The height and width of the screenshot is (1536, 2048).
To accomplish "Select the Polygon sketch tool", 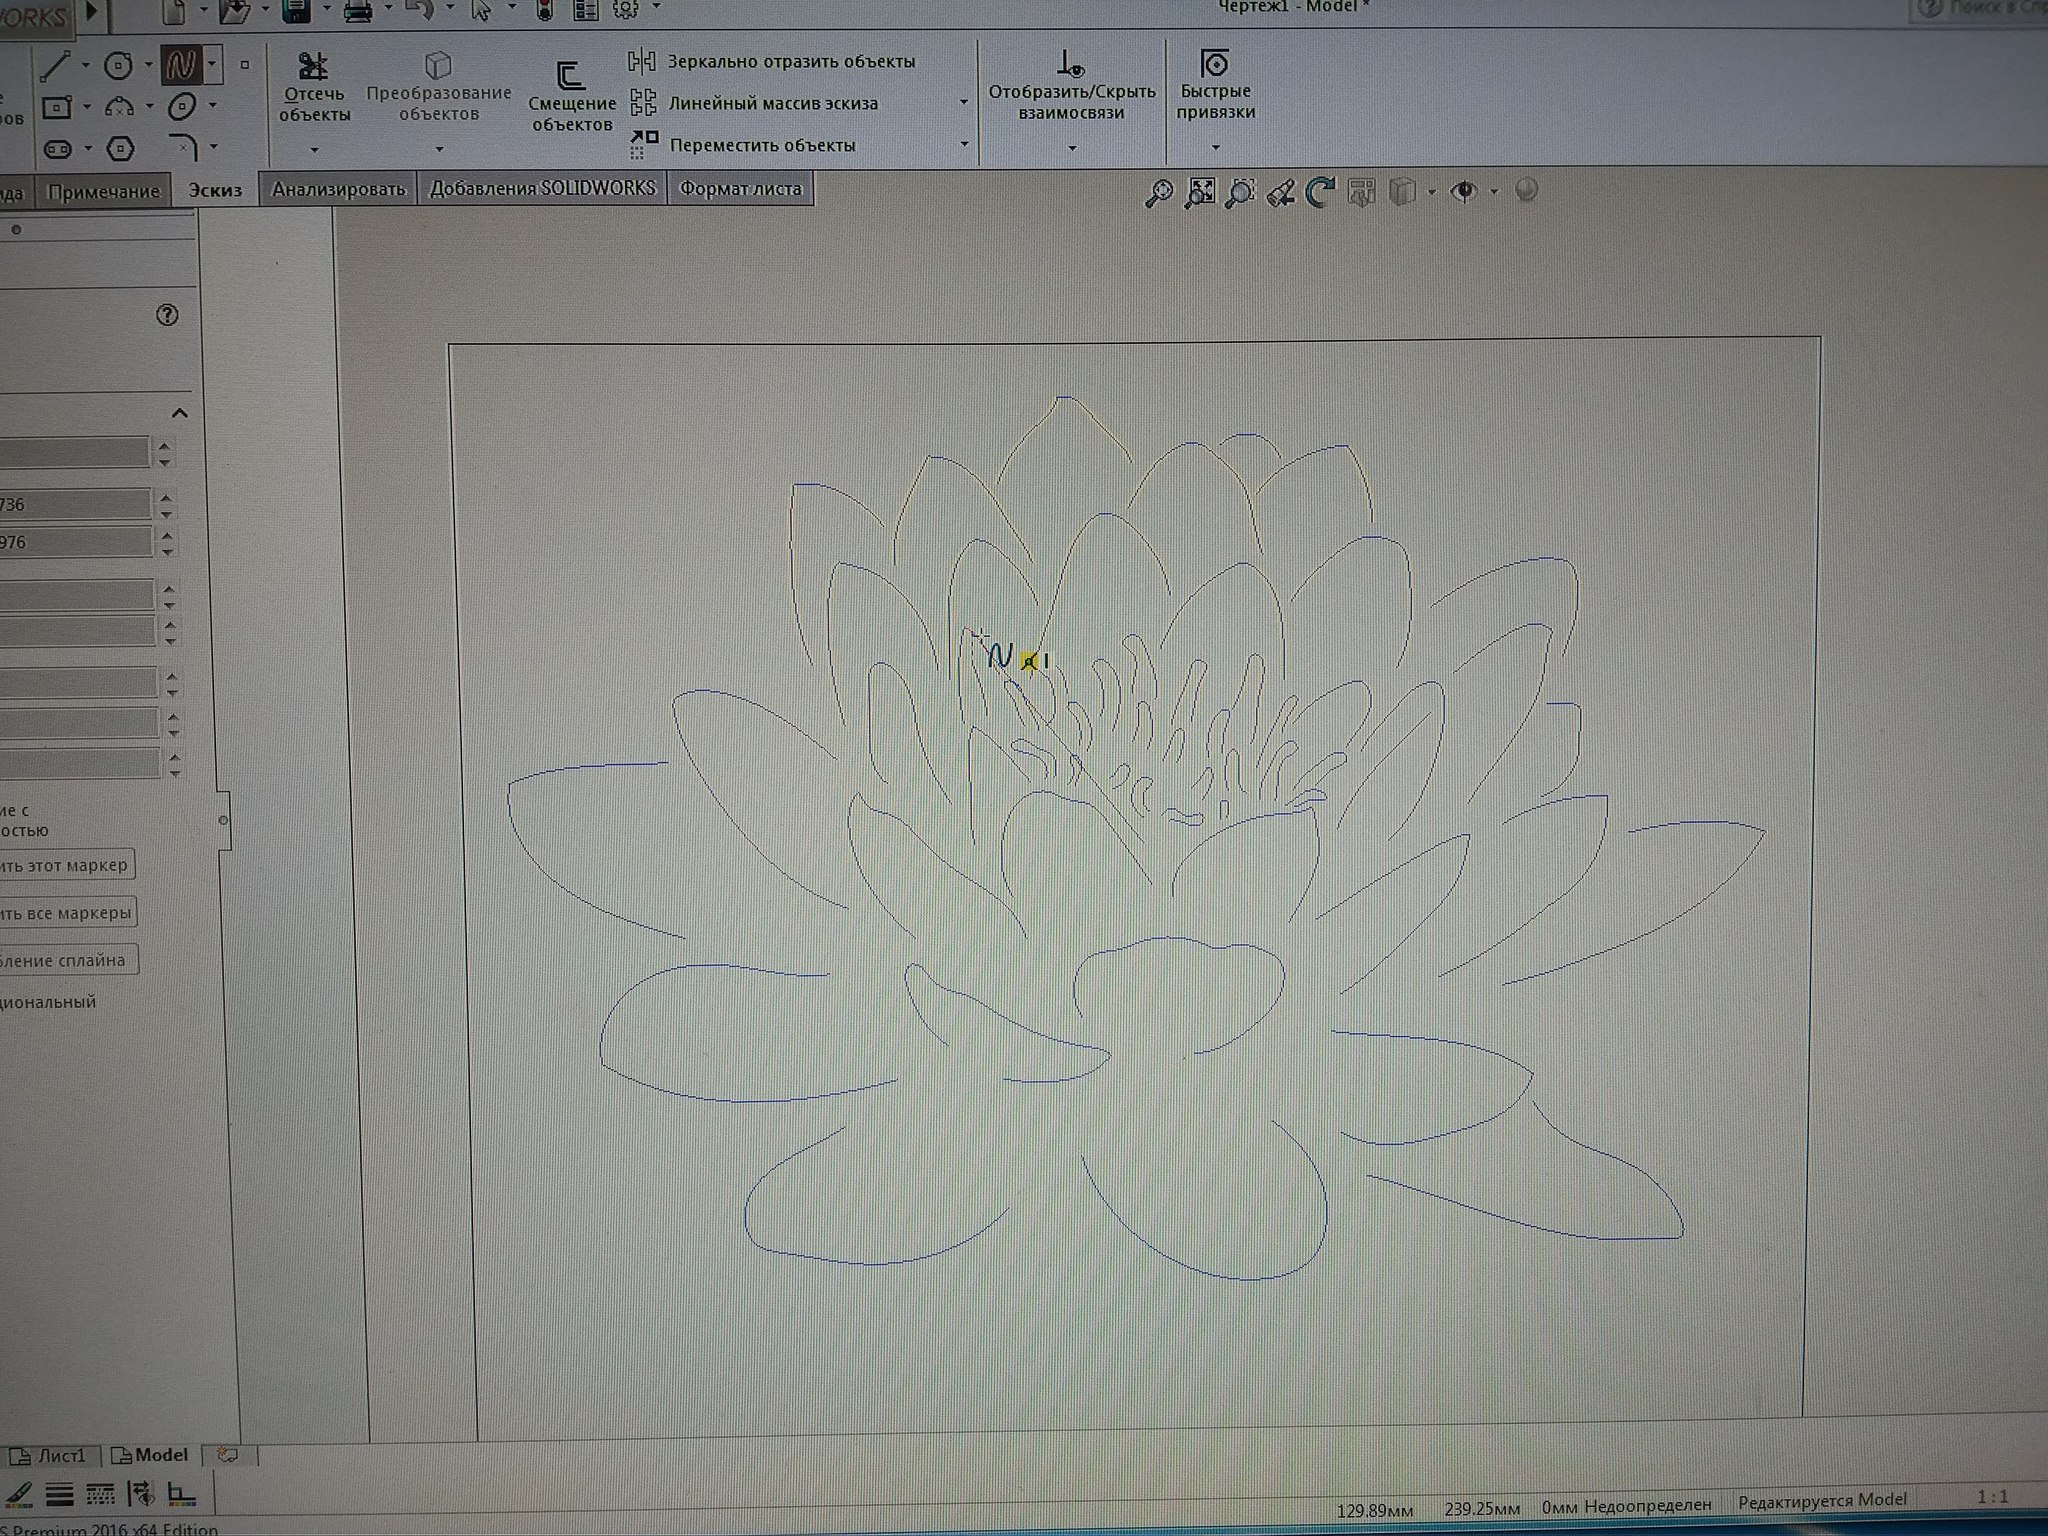I will pos(120,150).
